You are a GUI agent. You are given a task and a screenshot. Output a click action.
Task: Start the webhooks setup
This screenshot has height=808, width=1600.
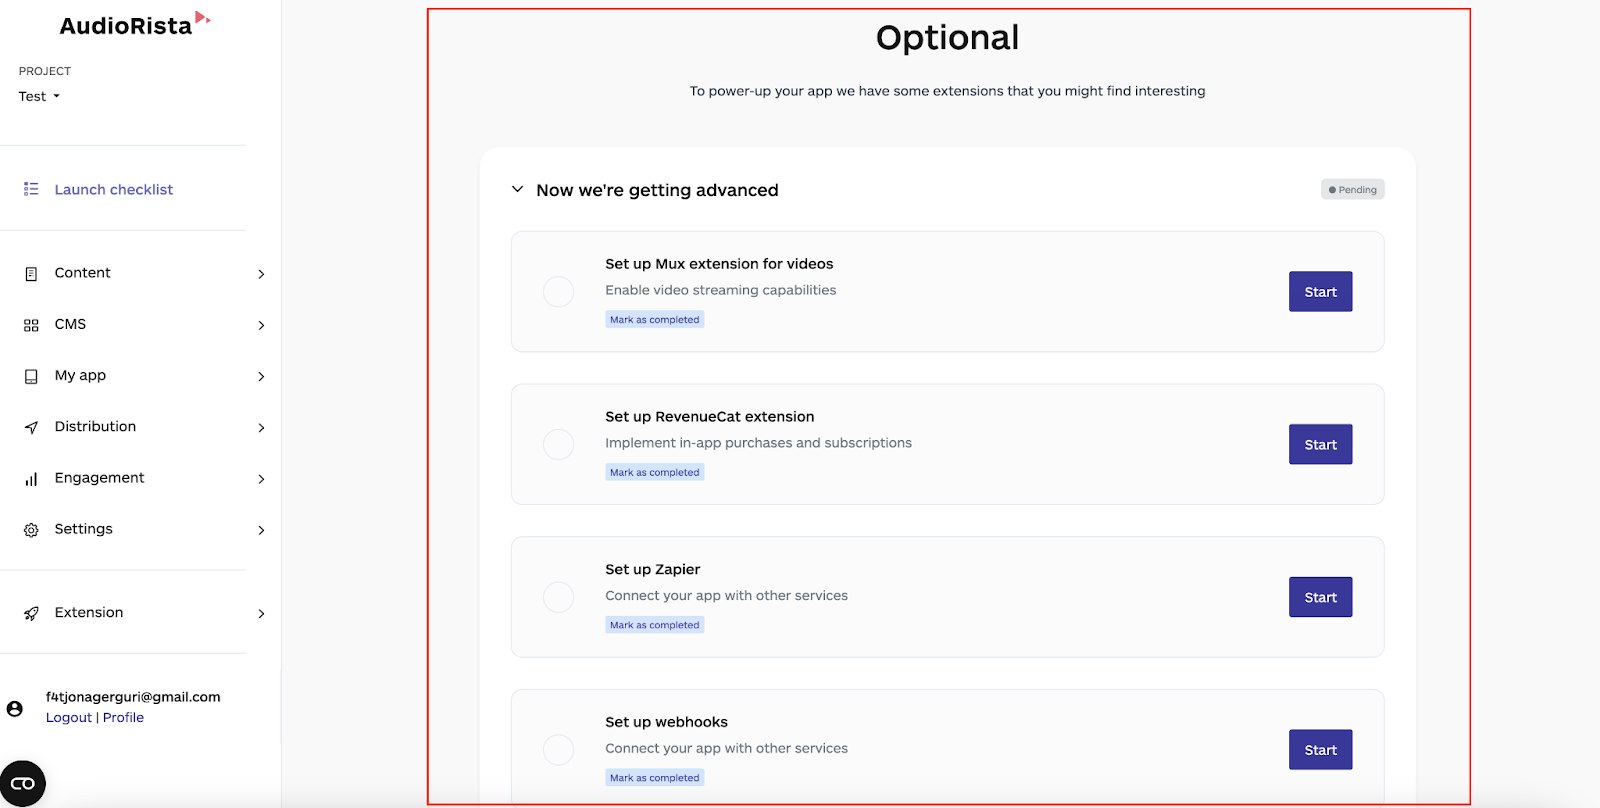coord(1320,750)
